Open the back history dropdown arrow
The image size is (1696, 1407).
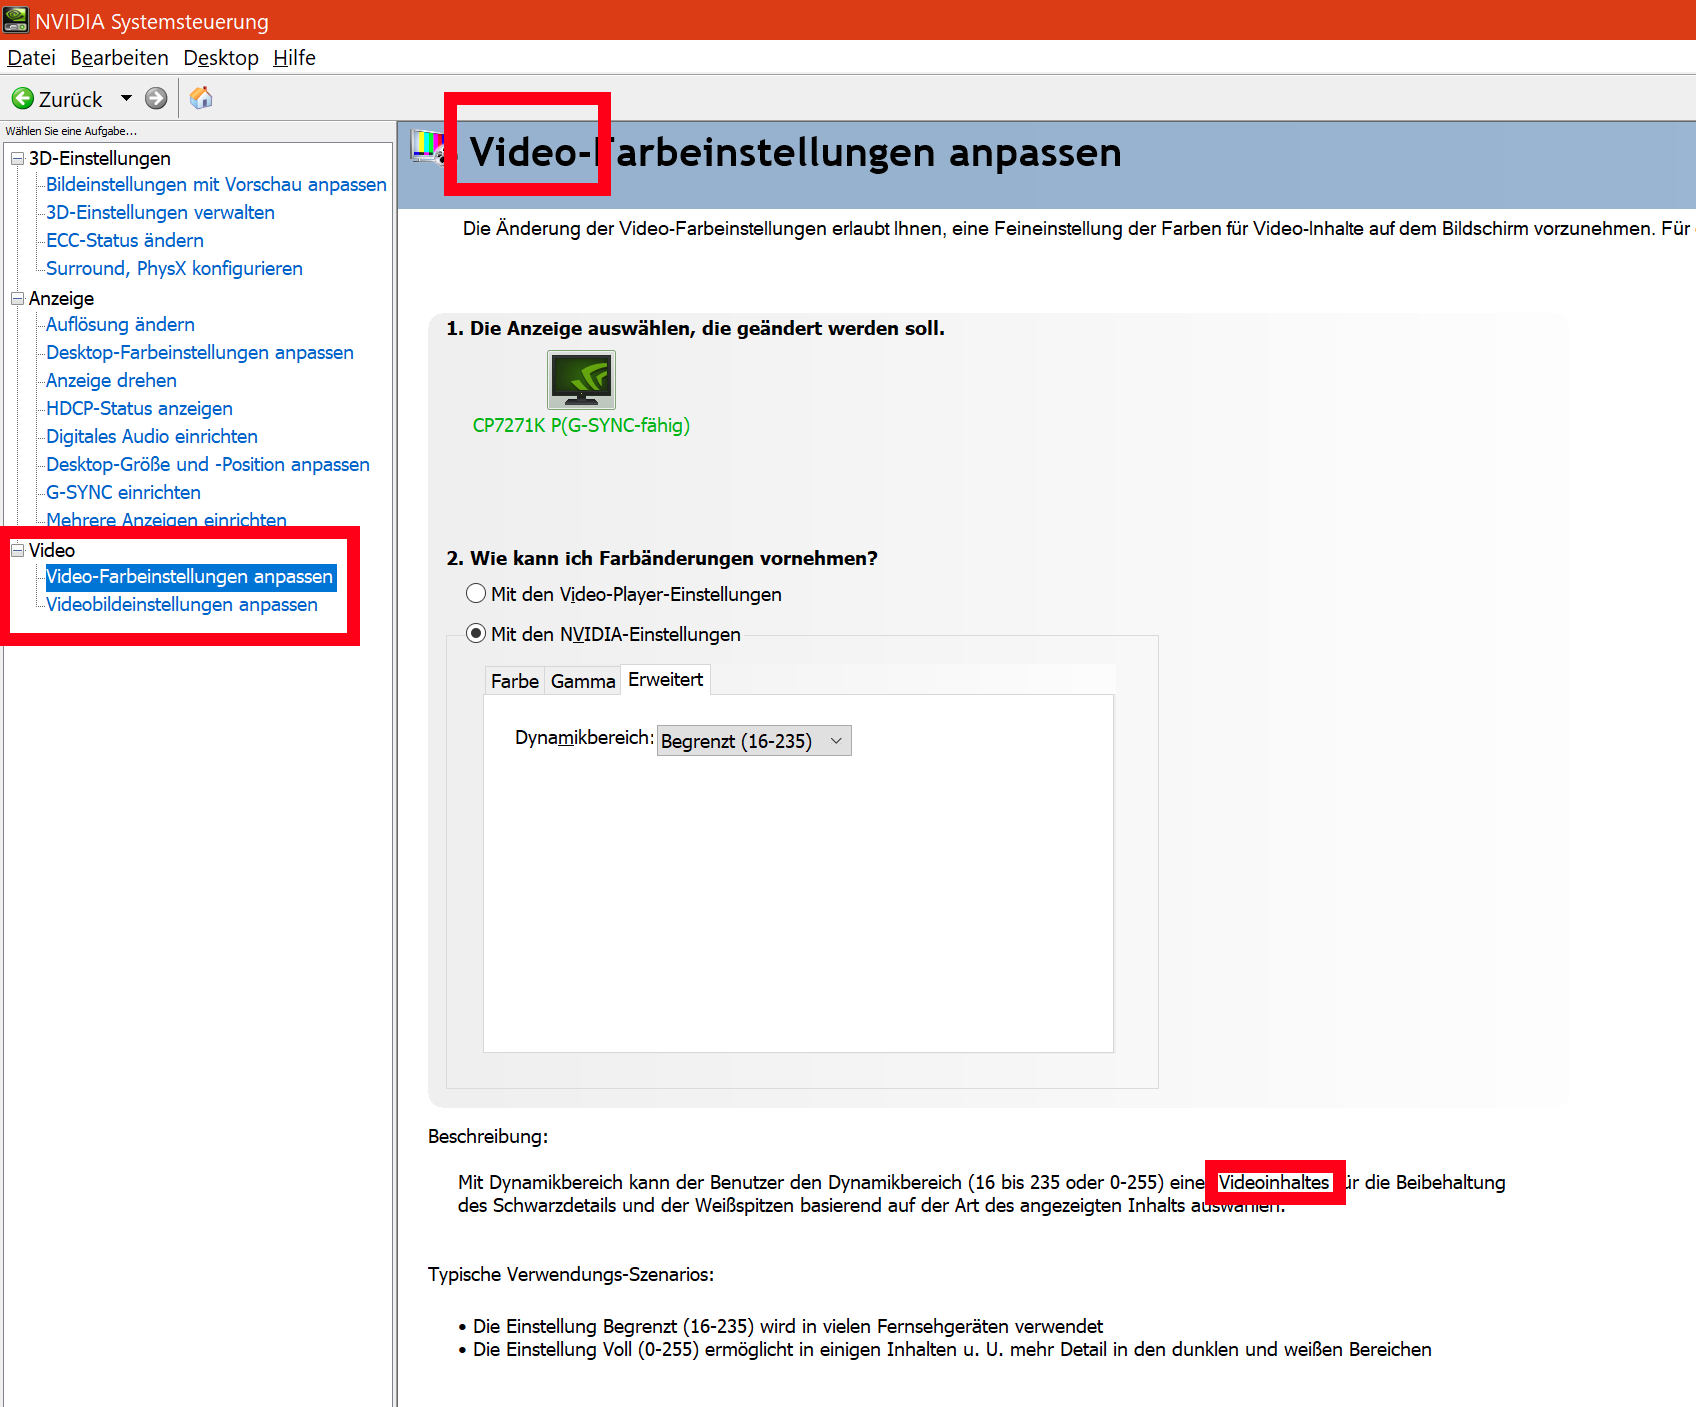click(126, 98)
